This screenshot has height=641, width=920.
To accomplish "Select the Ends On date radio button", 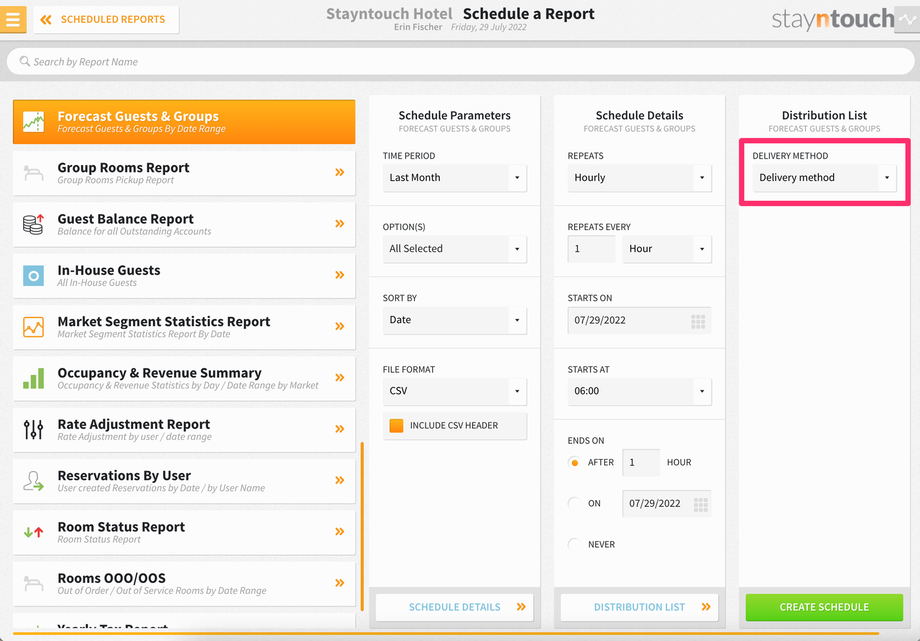I will [x=574, y=503].
